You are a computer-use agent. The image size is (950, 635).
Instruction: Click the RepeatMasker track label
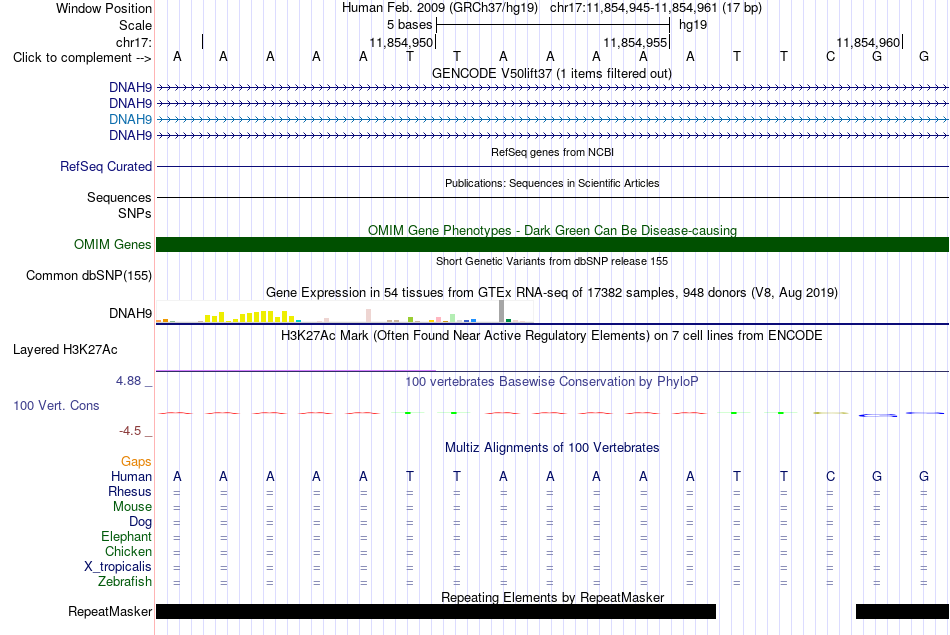click(110, 611)
